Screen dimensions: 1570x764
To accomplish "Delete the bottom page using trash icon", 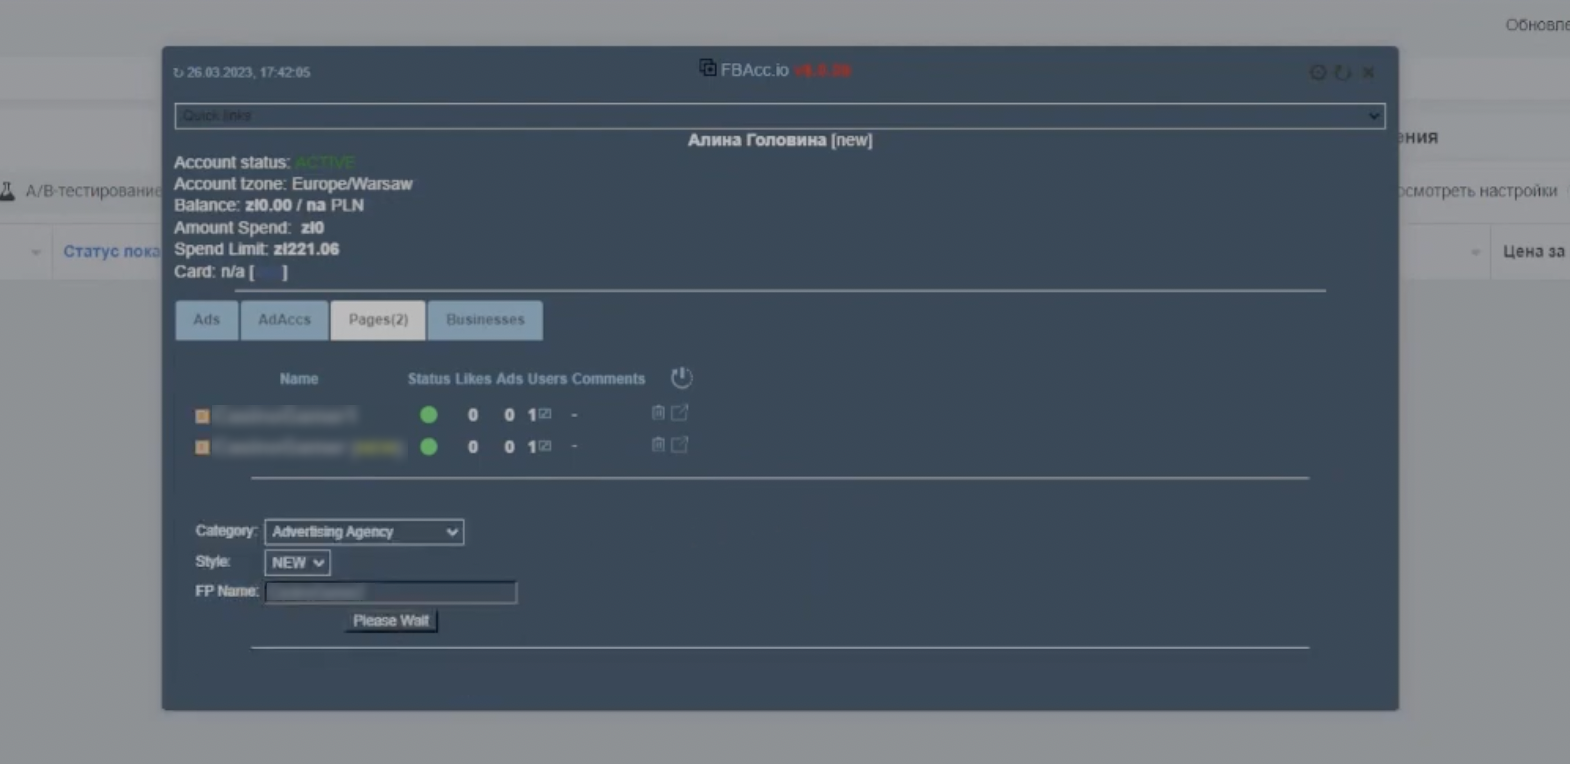I will pyautogui.click(x=658, y=444).
